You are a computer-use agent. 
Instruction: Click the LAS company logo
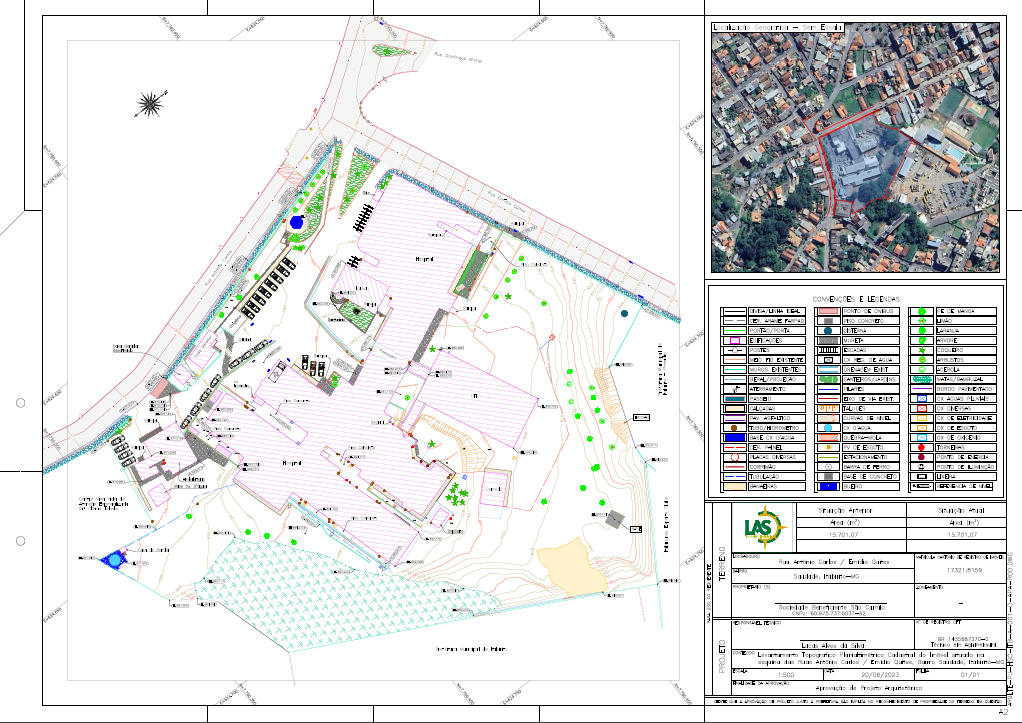click(x=763, y=527)
